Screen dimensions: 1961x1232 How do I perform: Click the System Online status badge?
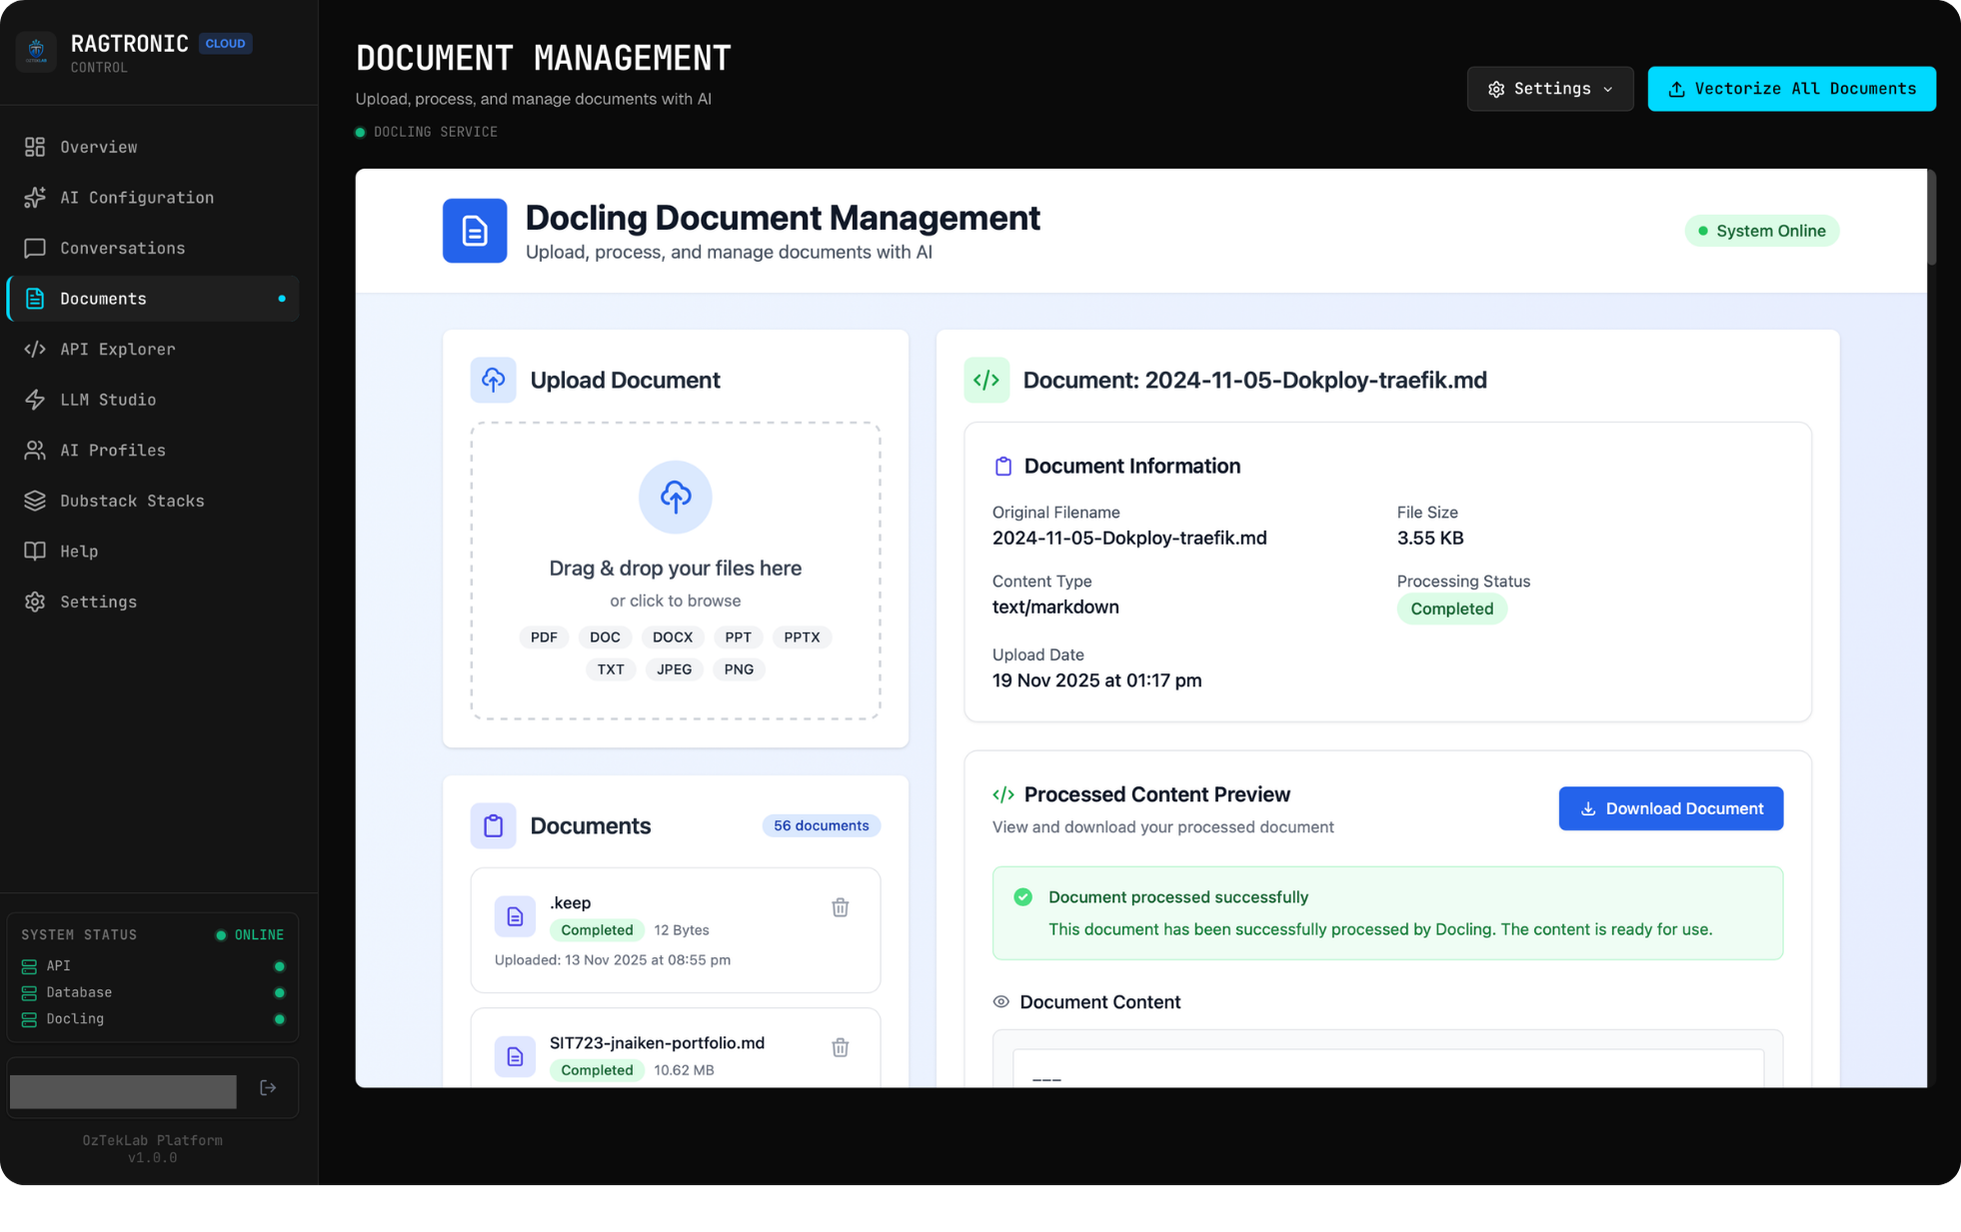pyautogui.click(x=1761, y=230)
